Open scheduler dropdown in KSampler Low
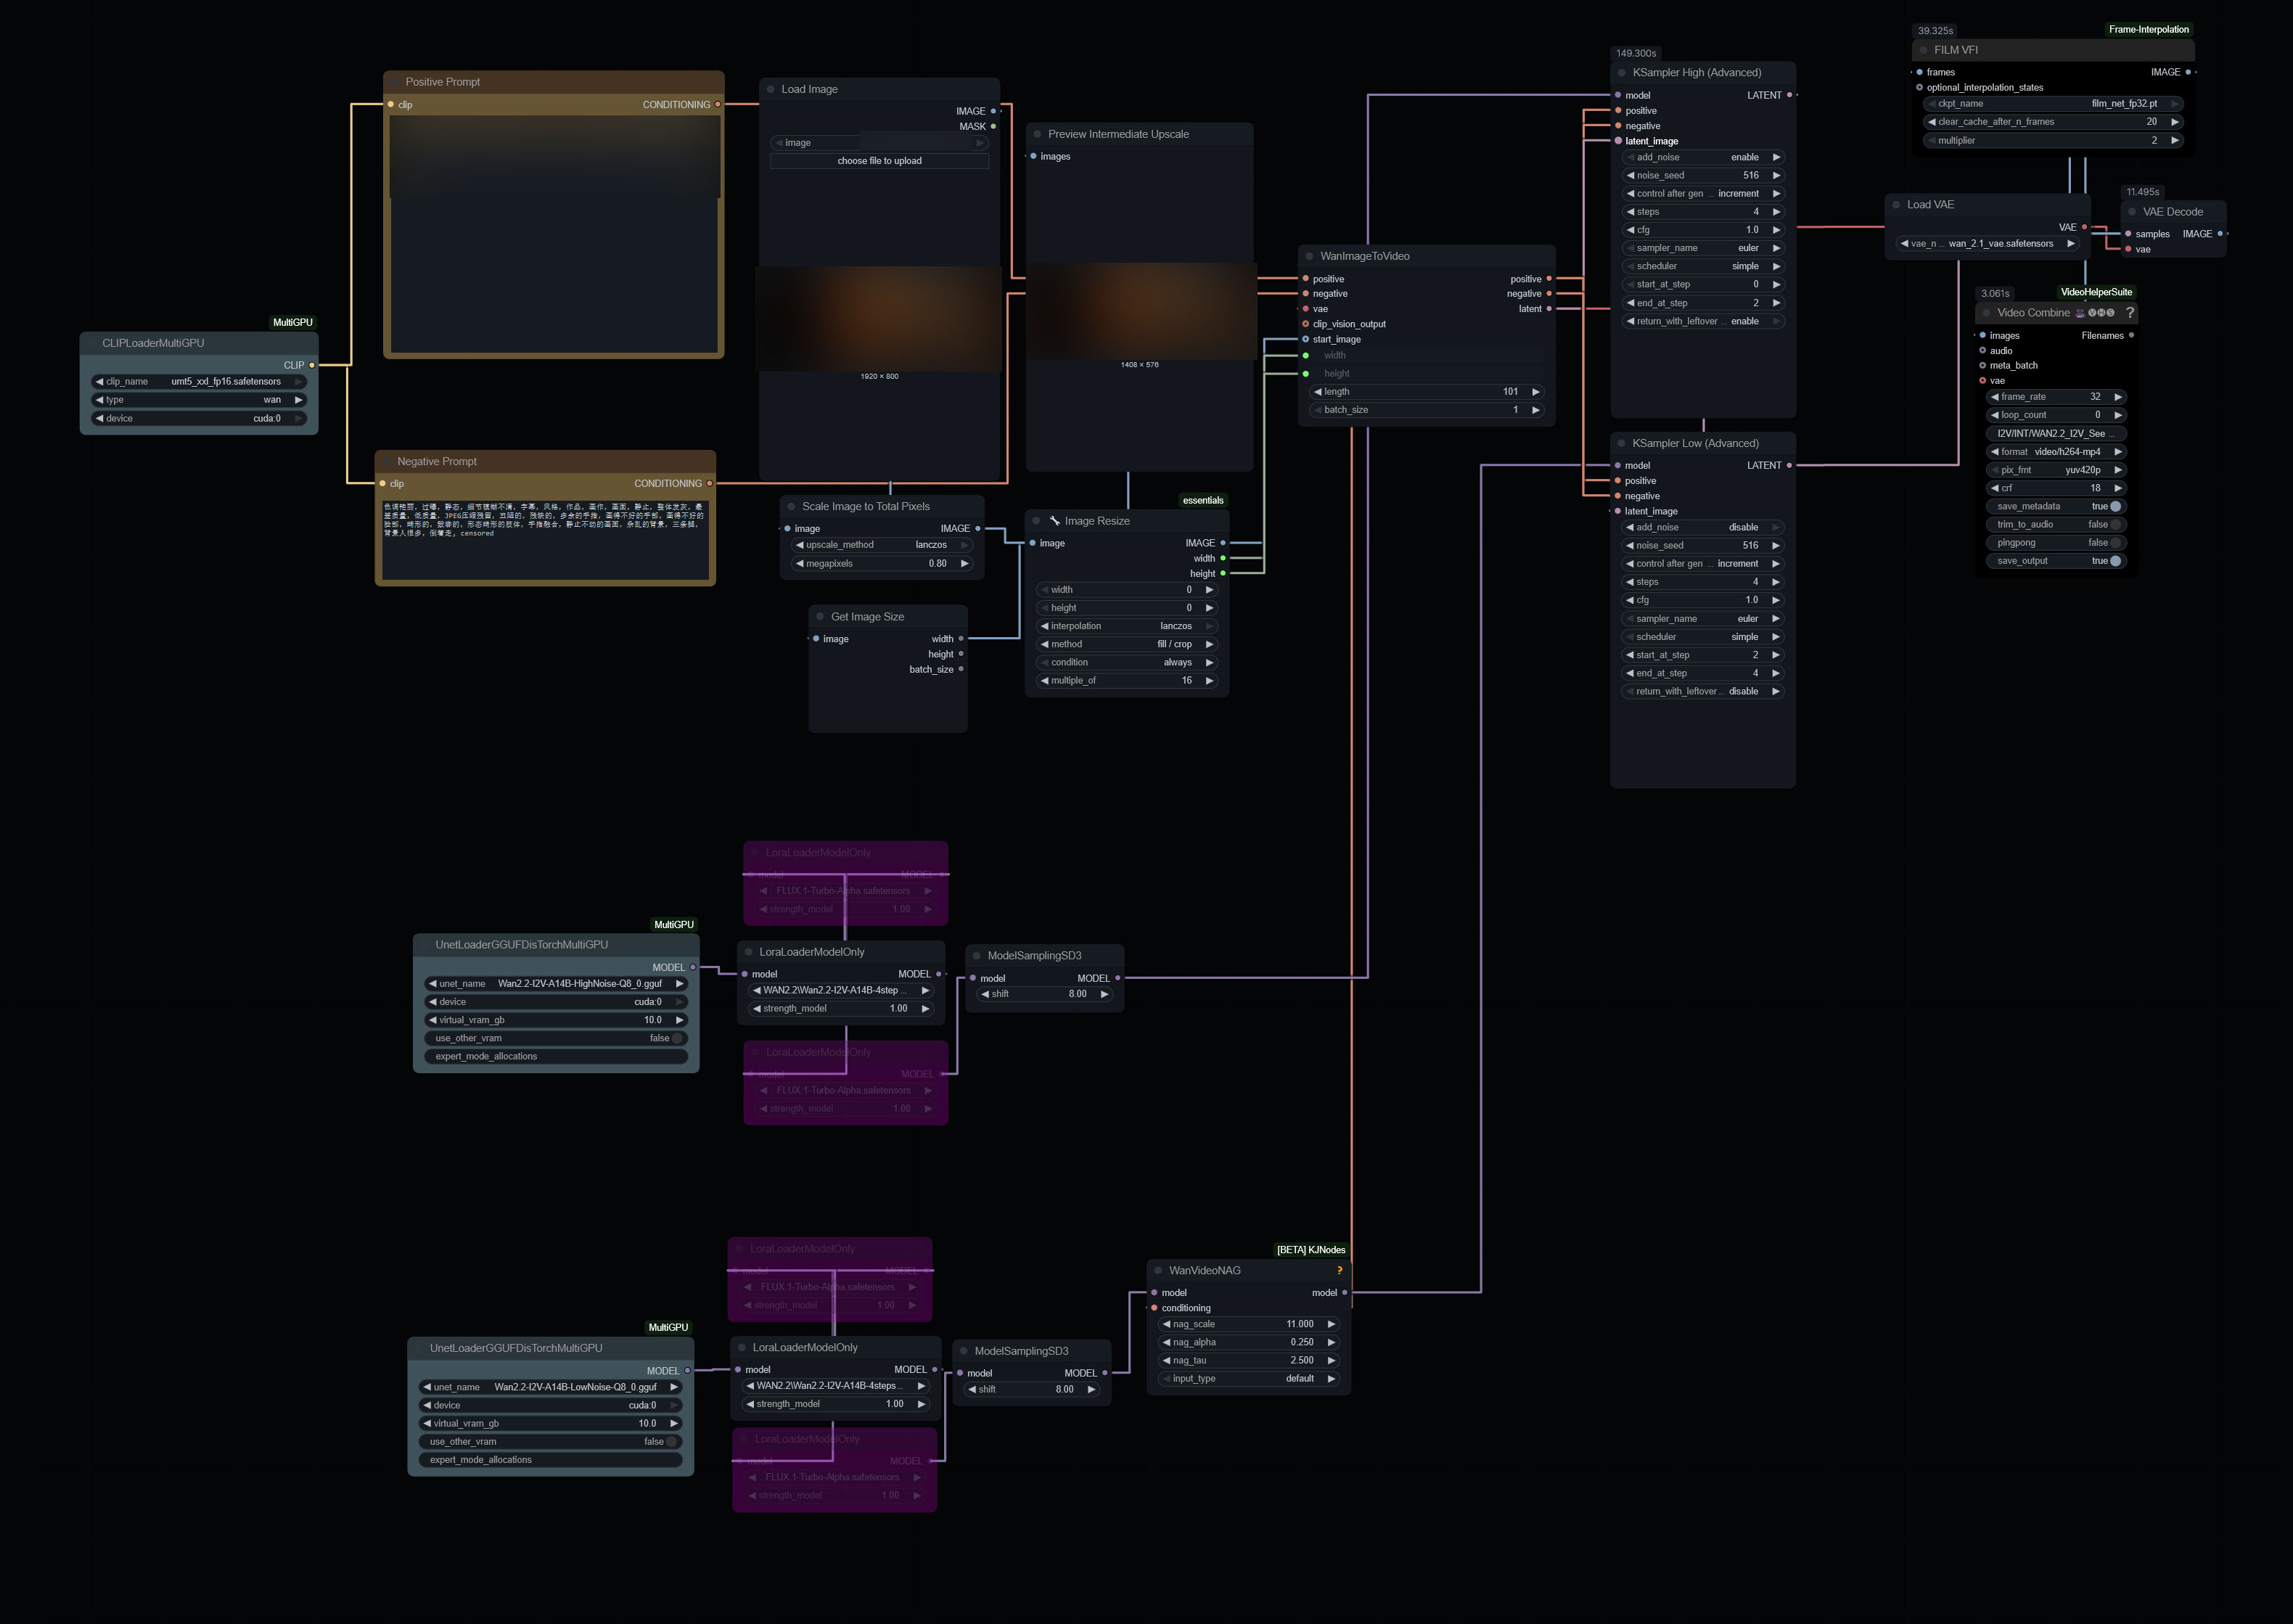 click(1702, 637)
